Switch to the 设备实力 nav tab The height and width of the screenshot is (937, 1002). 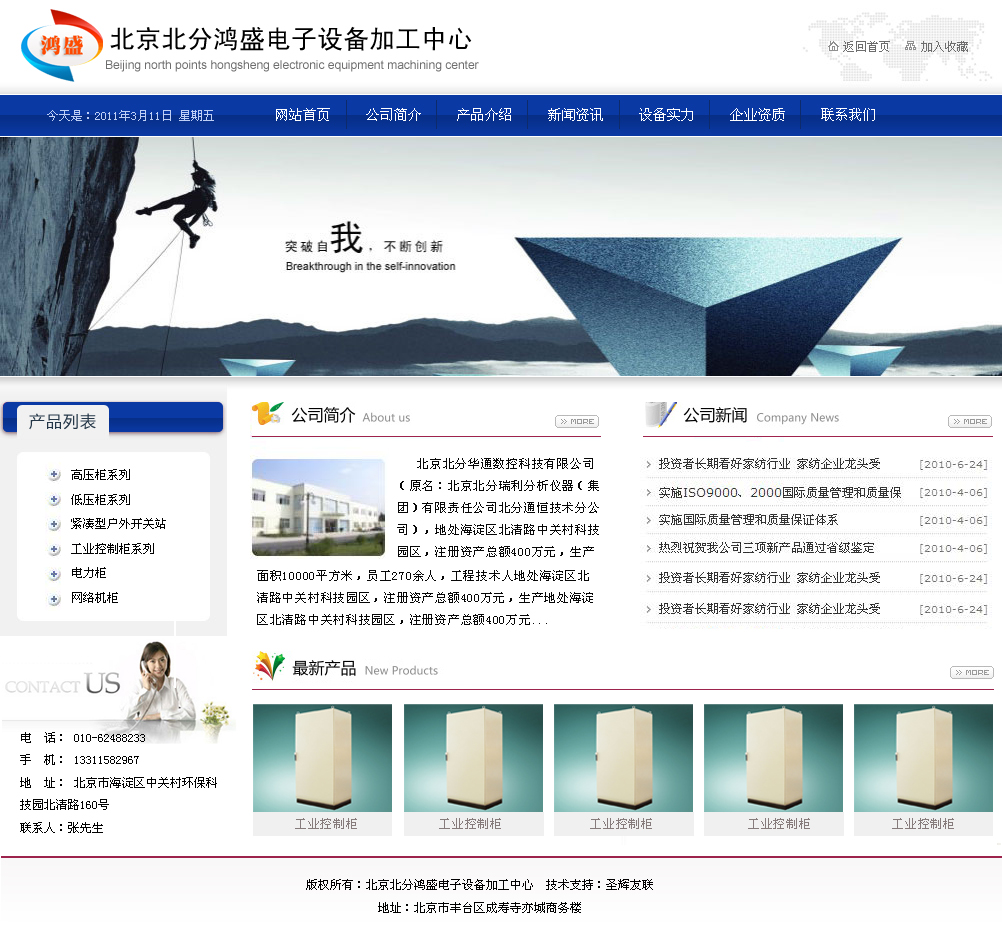(666, 114)
